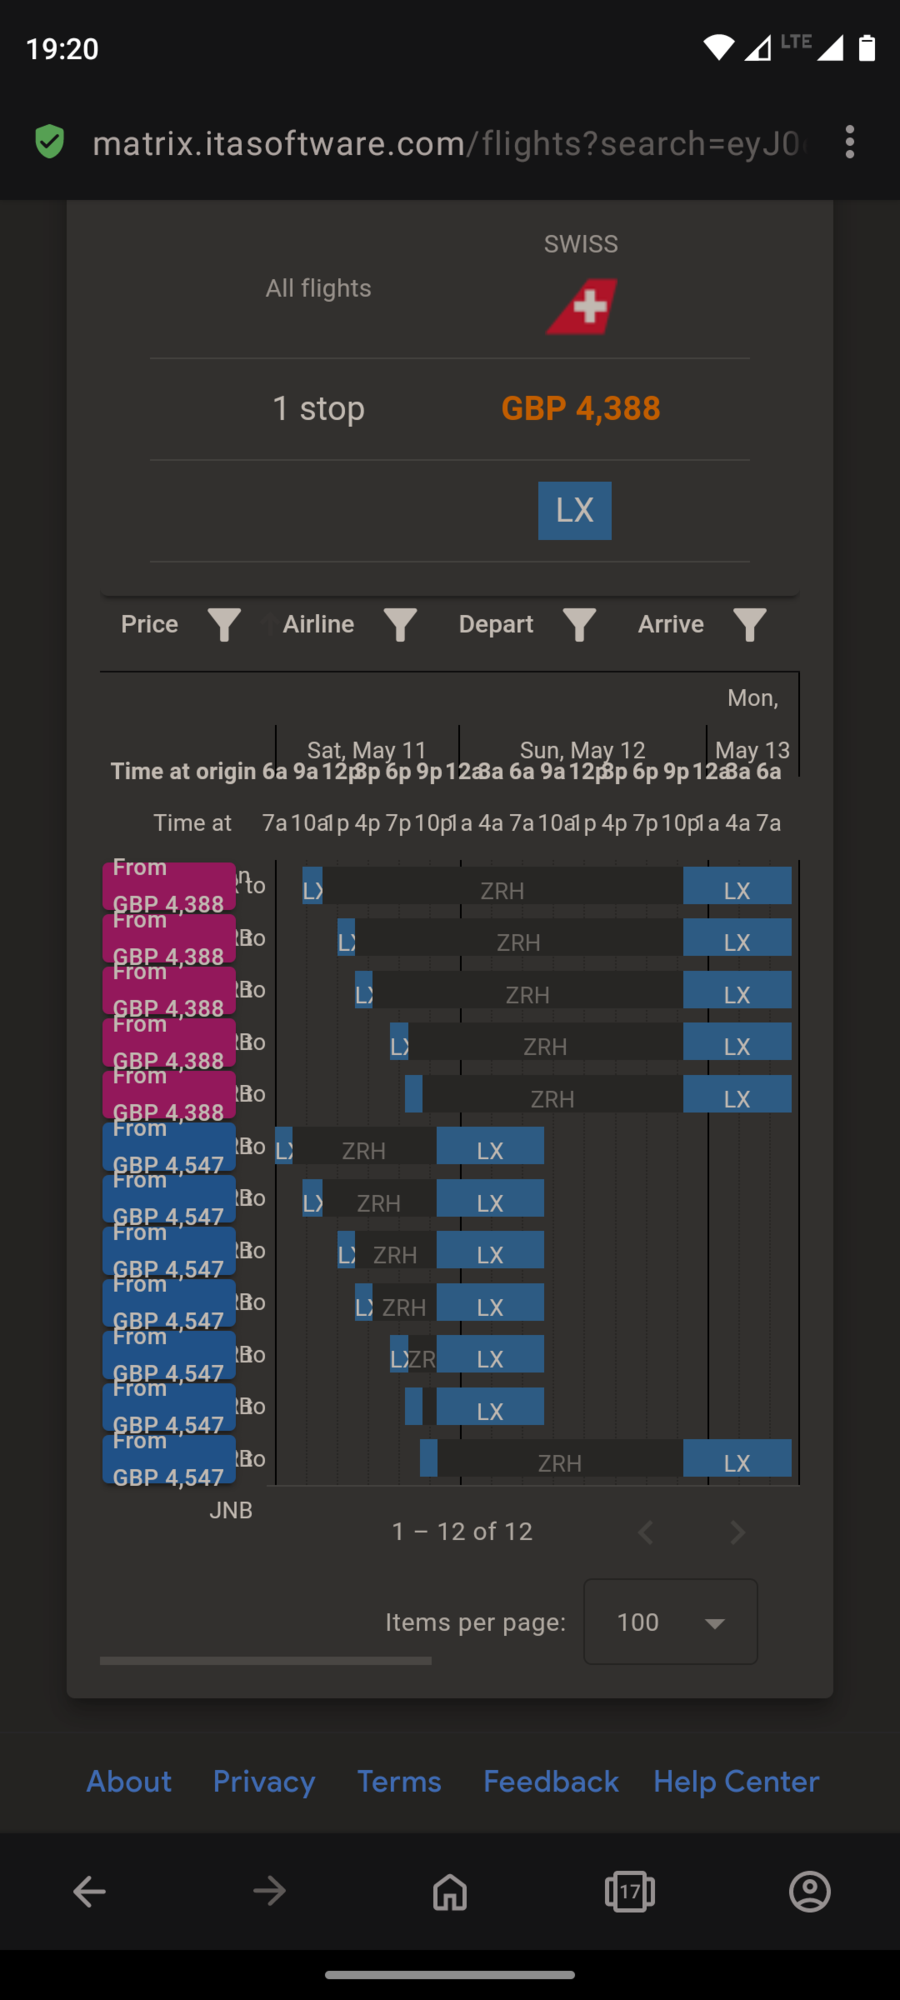Click the blue LX airline code badge
900x2000 pixels.
point(575,511)
